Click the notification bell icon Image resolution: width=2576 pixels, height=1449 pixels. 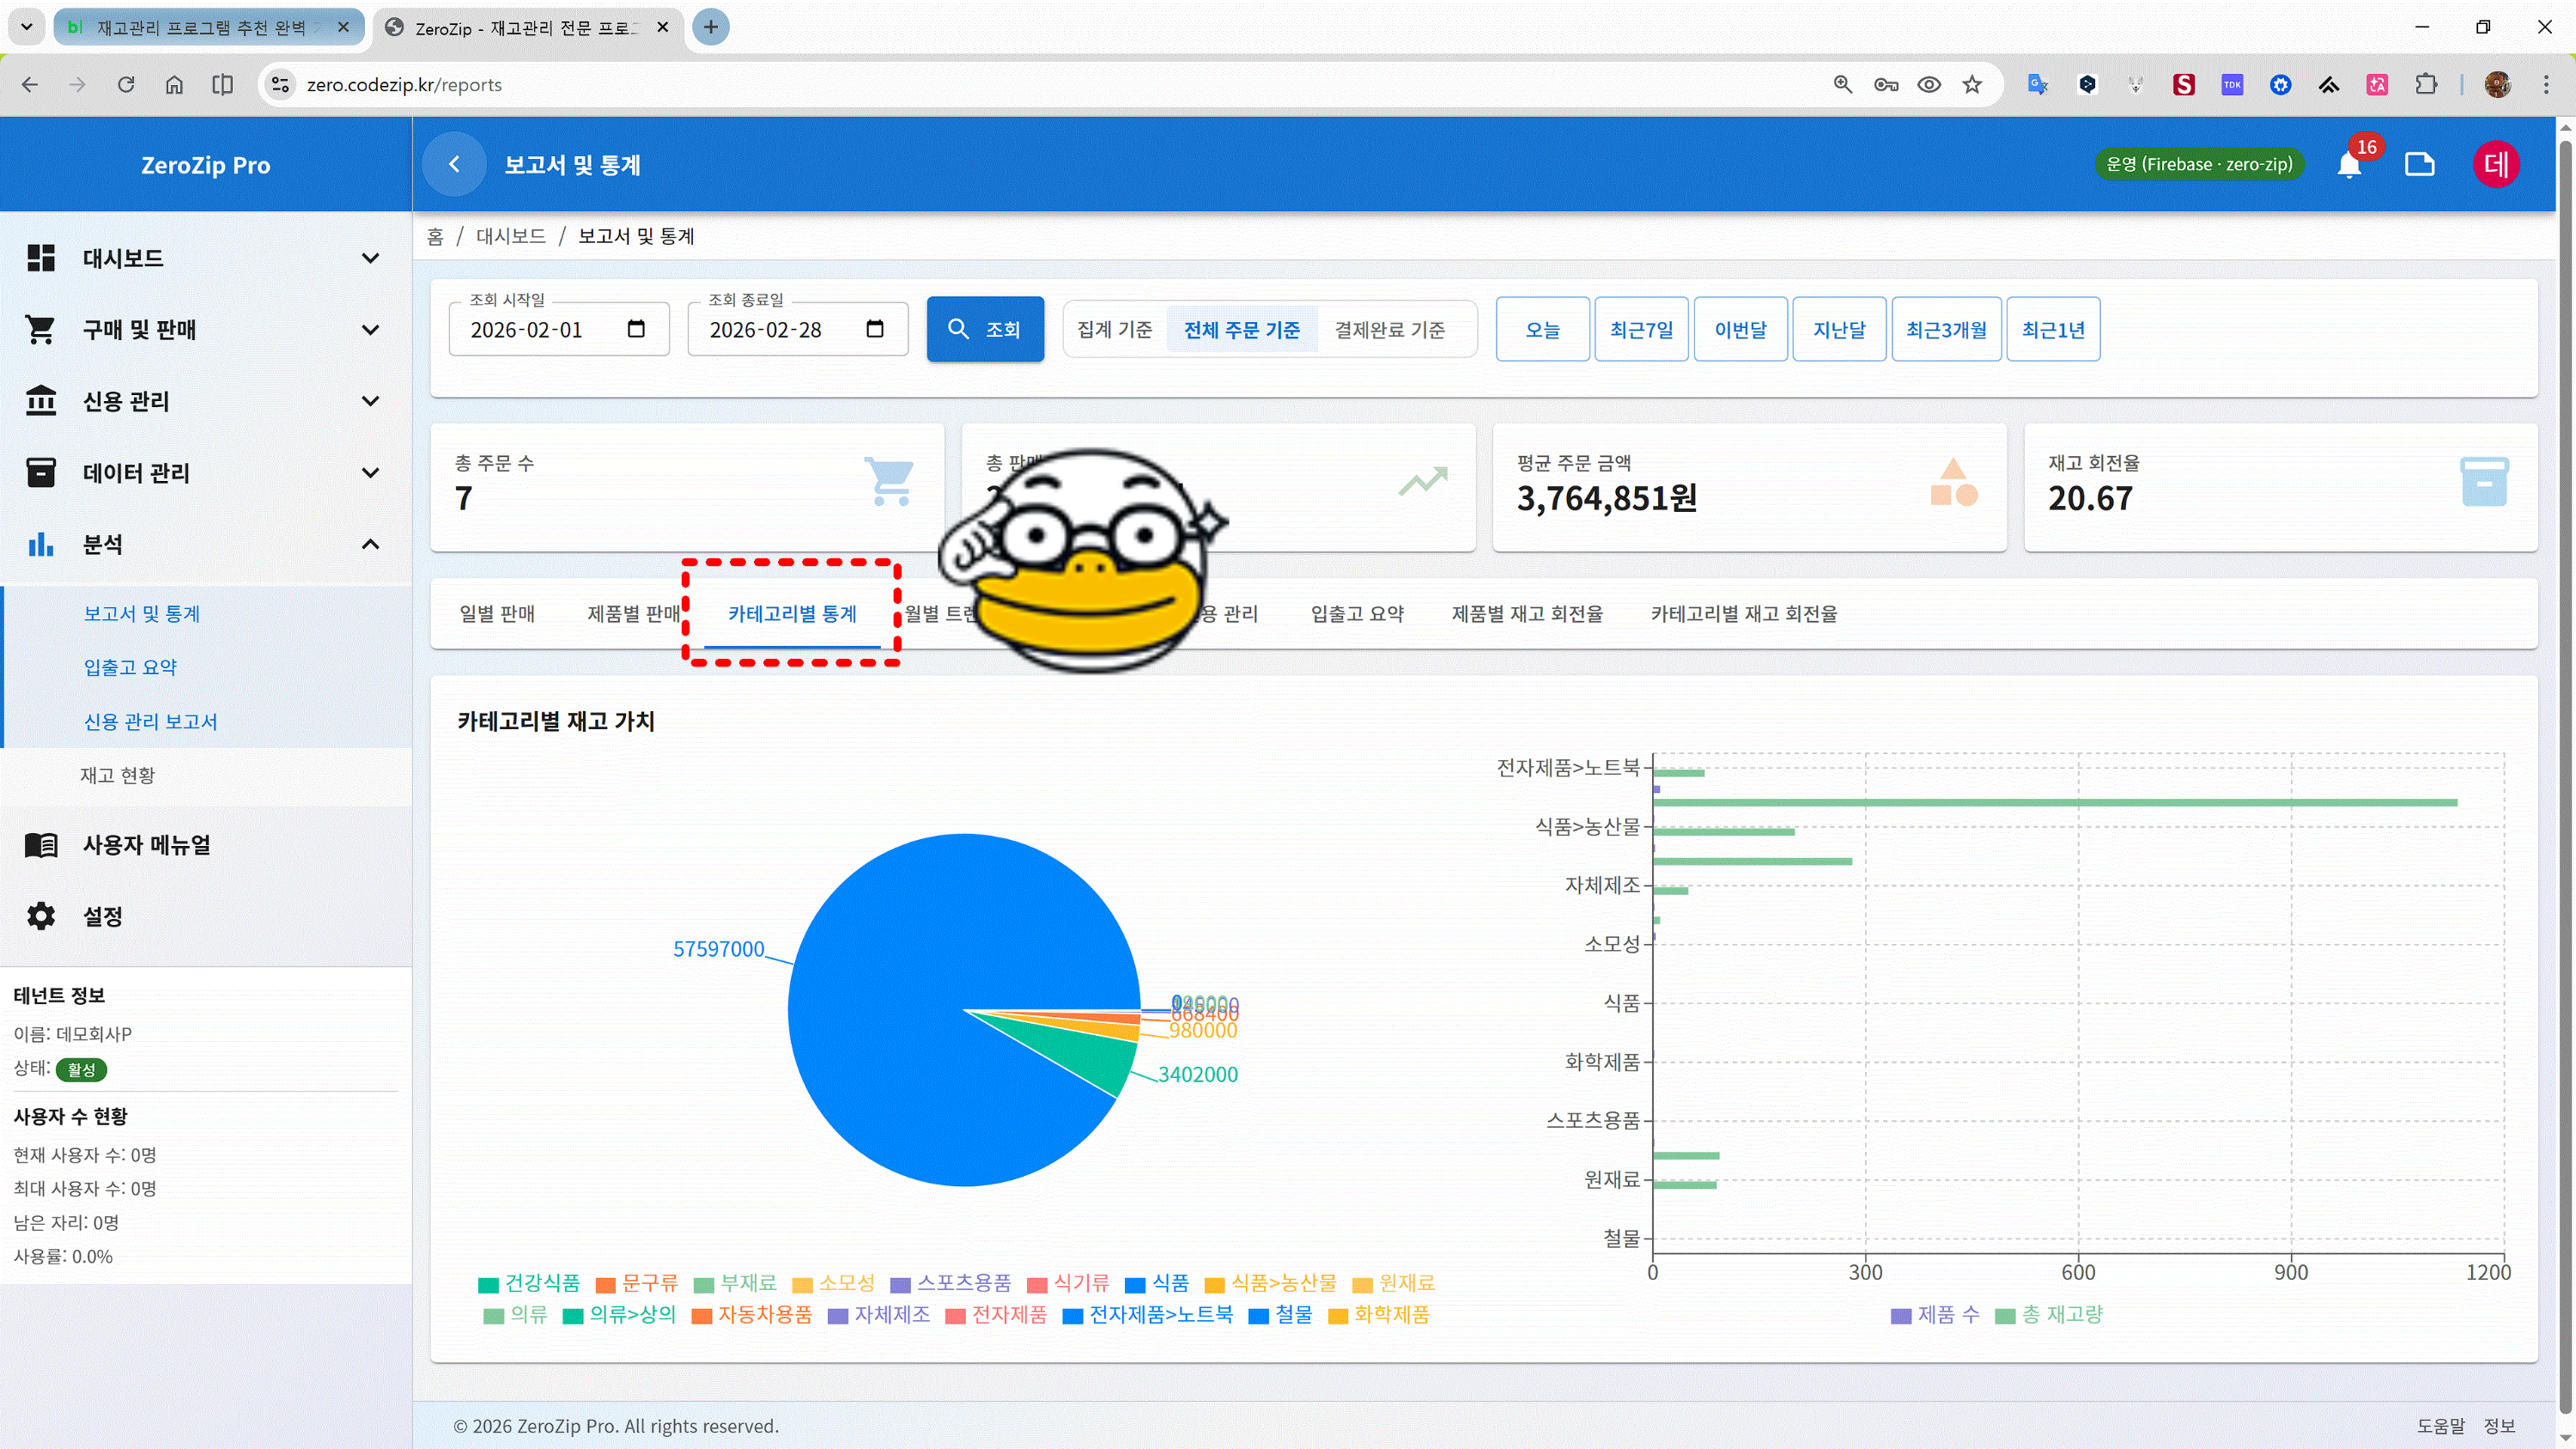(x=2349, y=165)
